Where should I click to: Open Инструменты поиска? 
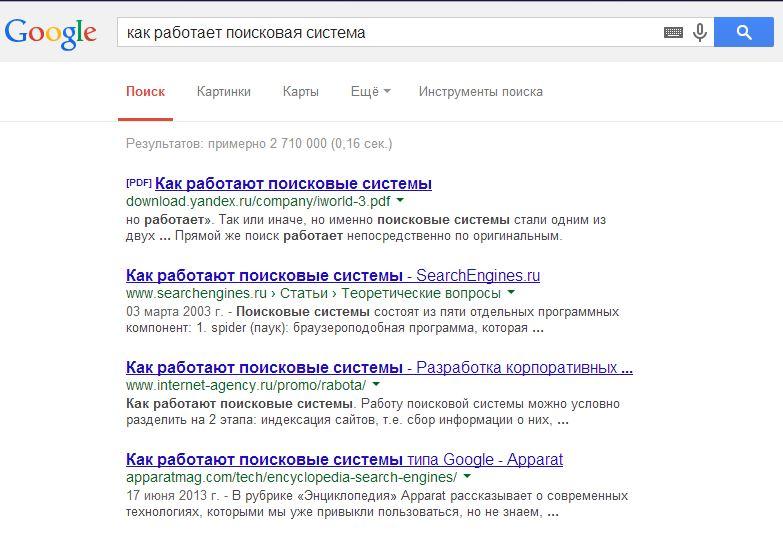pyautogui.click(x=480, y=92)
